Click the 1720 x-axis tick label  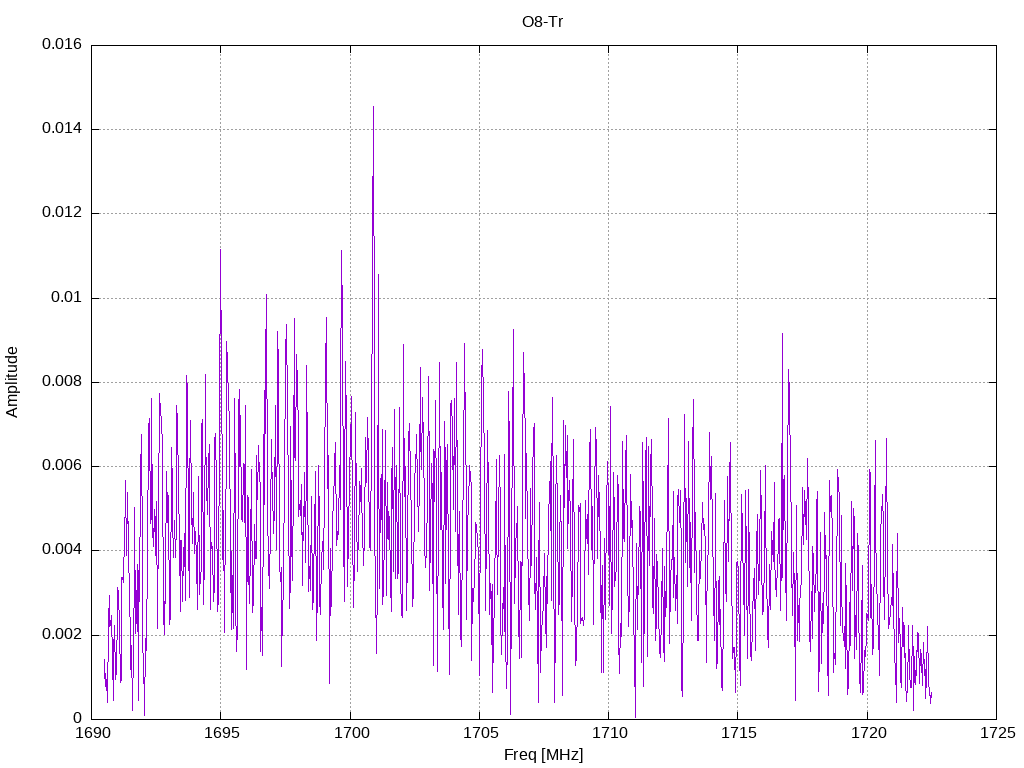tap(869, 733)
